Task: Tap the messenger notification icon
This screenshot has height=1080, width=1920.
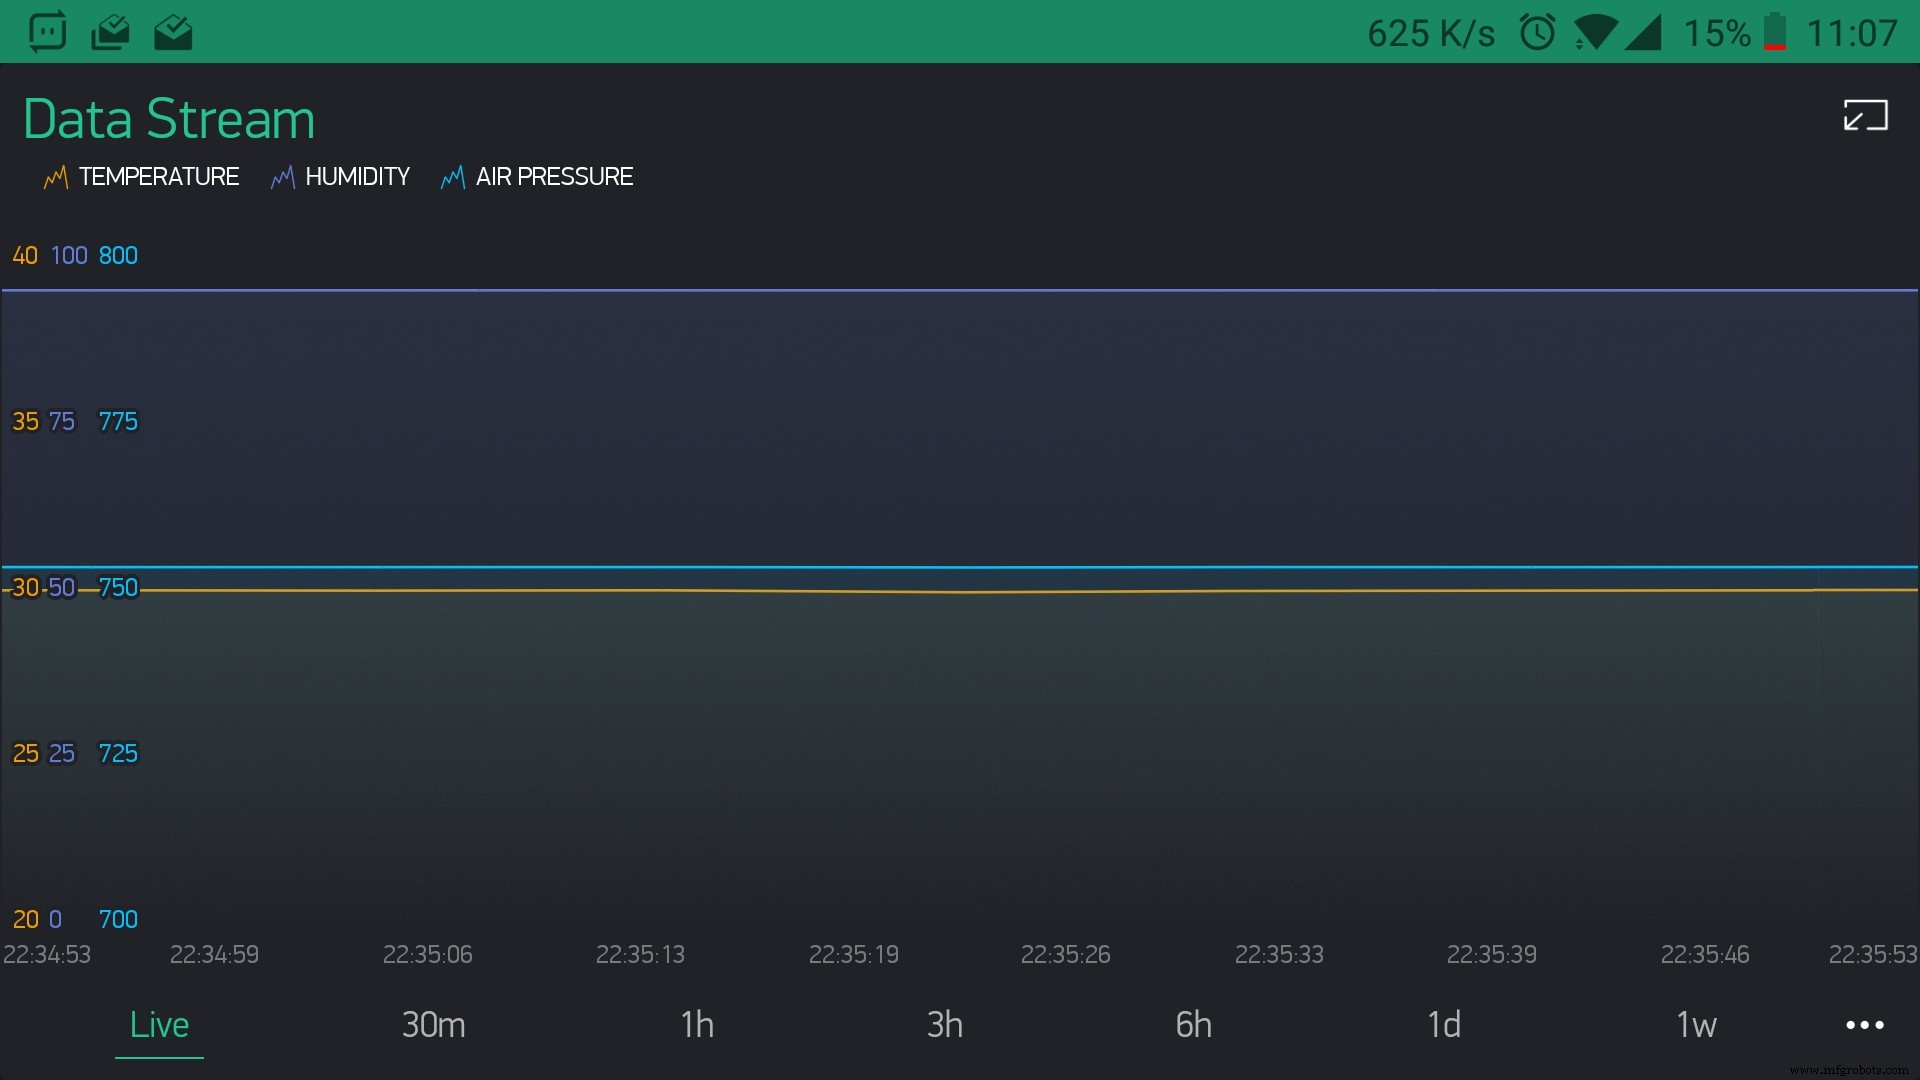Action: pos(47,31)
